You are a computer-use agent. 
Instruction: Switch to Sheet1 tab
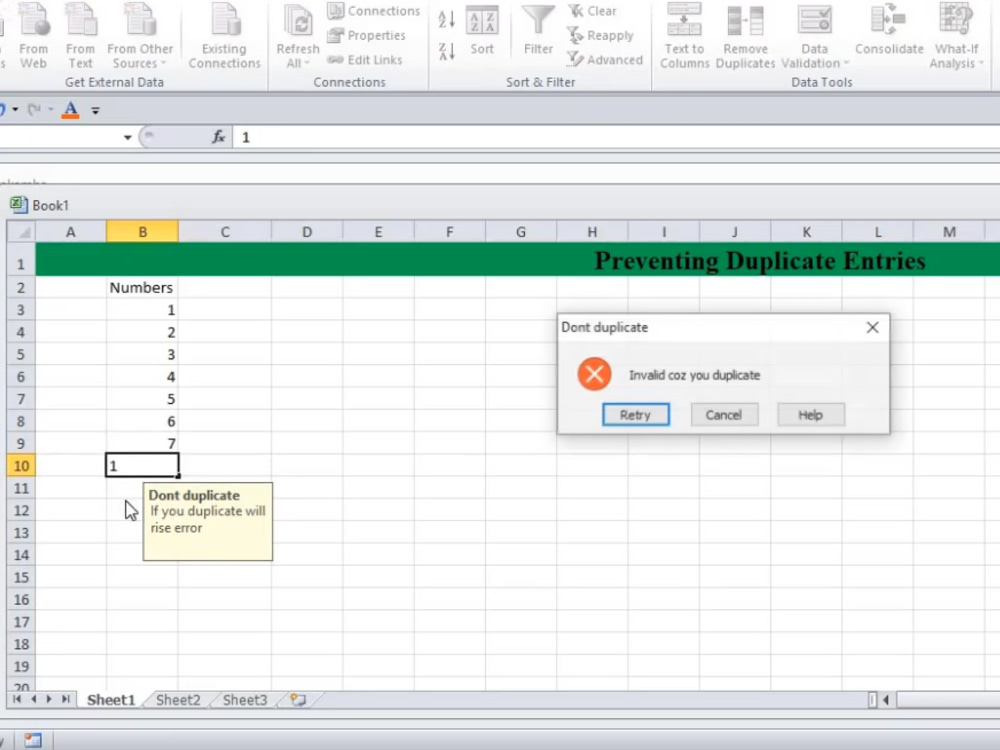click(111, 700)
